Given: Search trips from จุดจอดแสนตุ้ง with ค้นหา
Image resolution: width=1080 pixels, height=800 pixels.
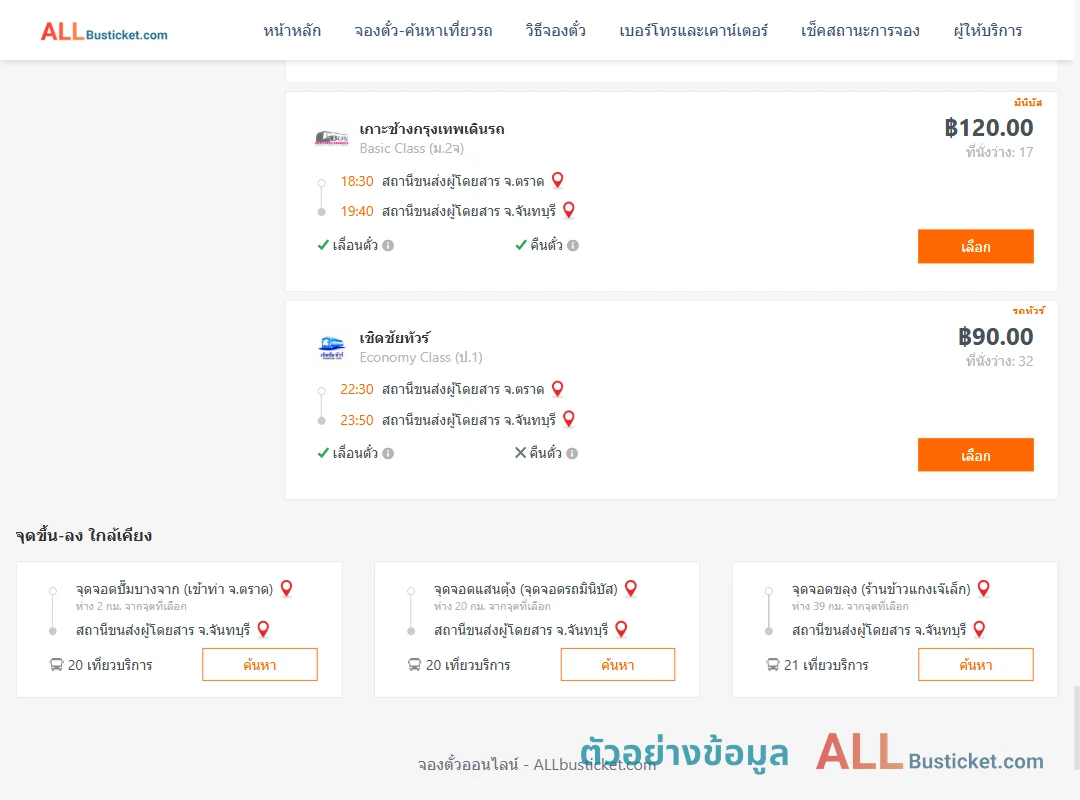Looking at the screenshot, I should [618, 665].
